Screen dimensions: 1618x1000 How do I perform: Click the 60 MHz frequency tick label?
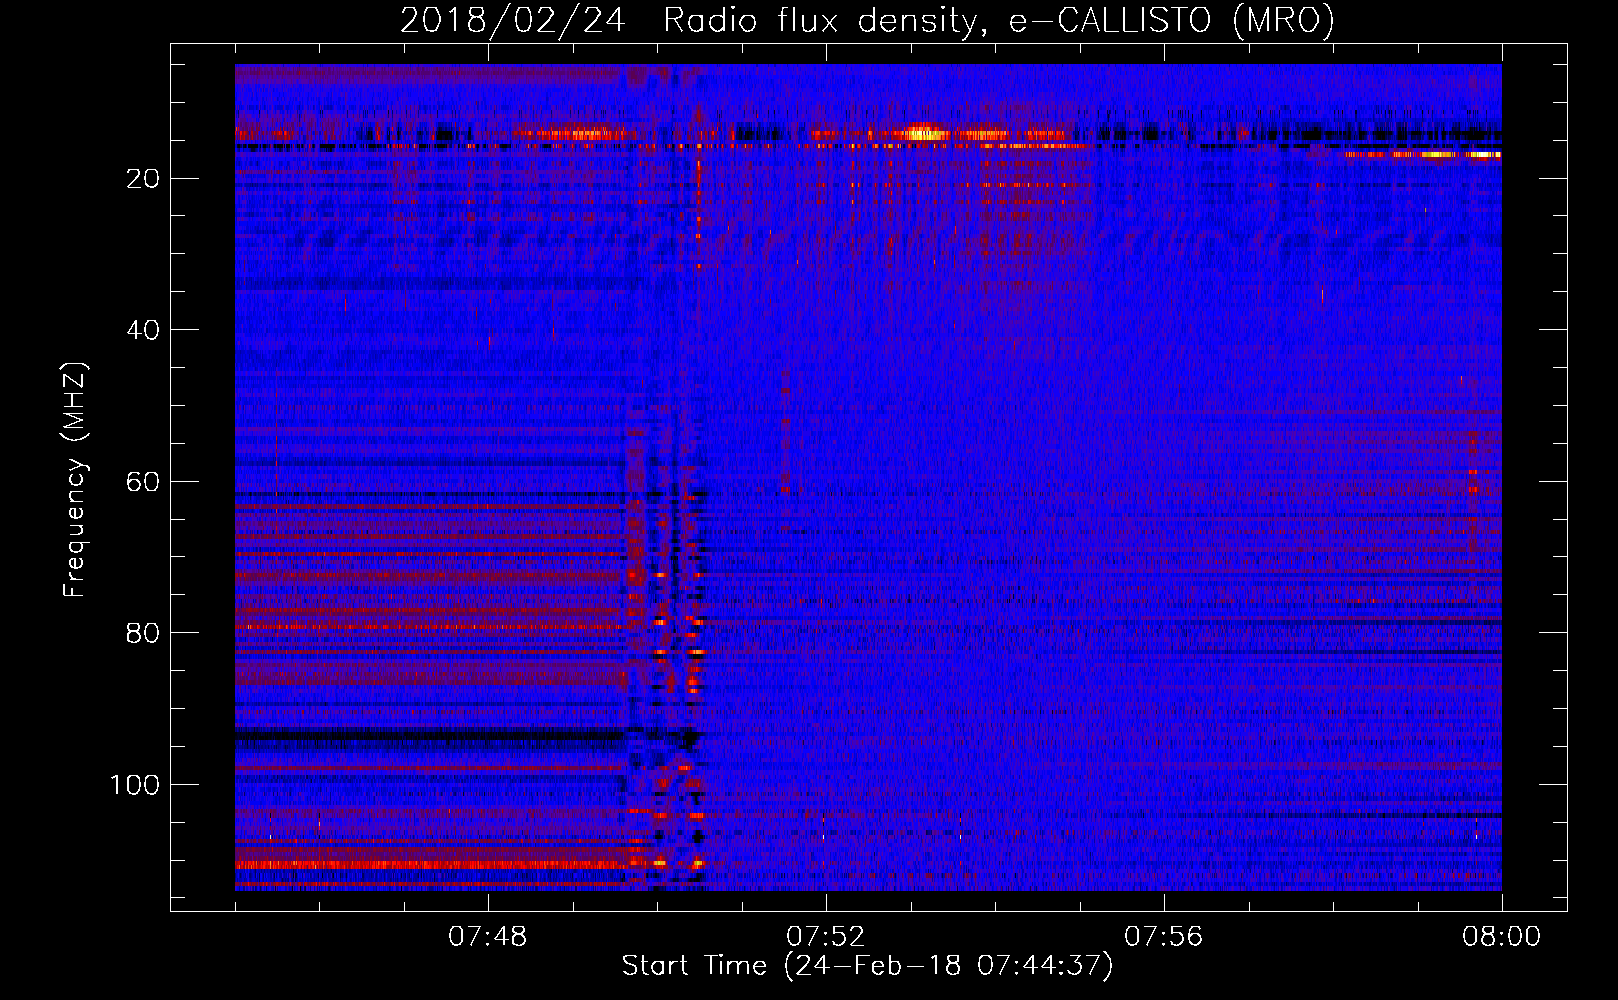pos(144,482)
